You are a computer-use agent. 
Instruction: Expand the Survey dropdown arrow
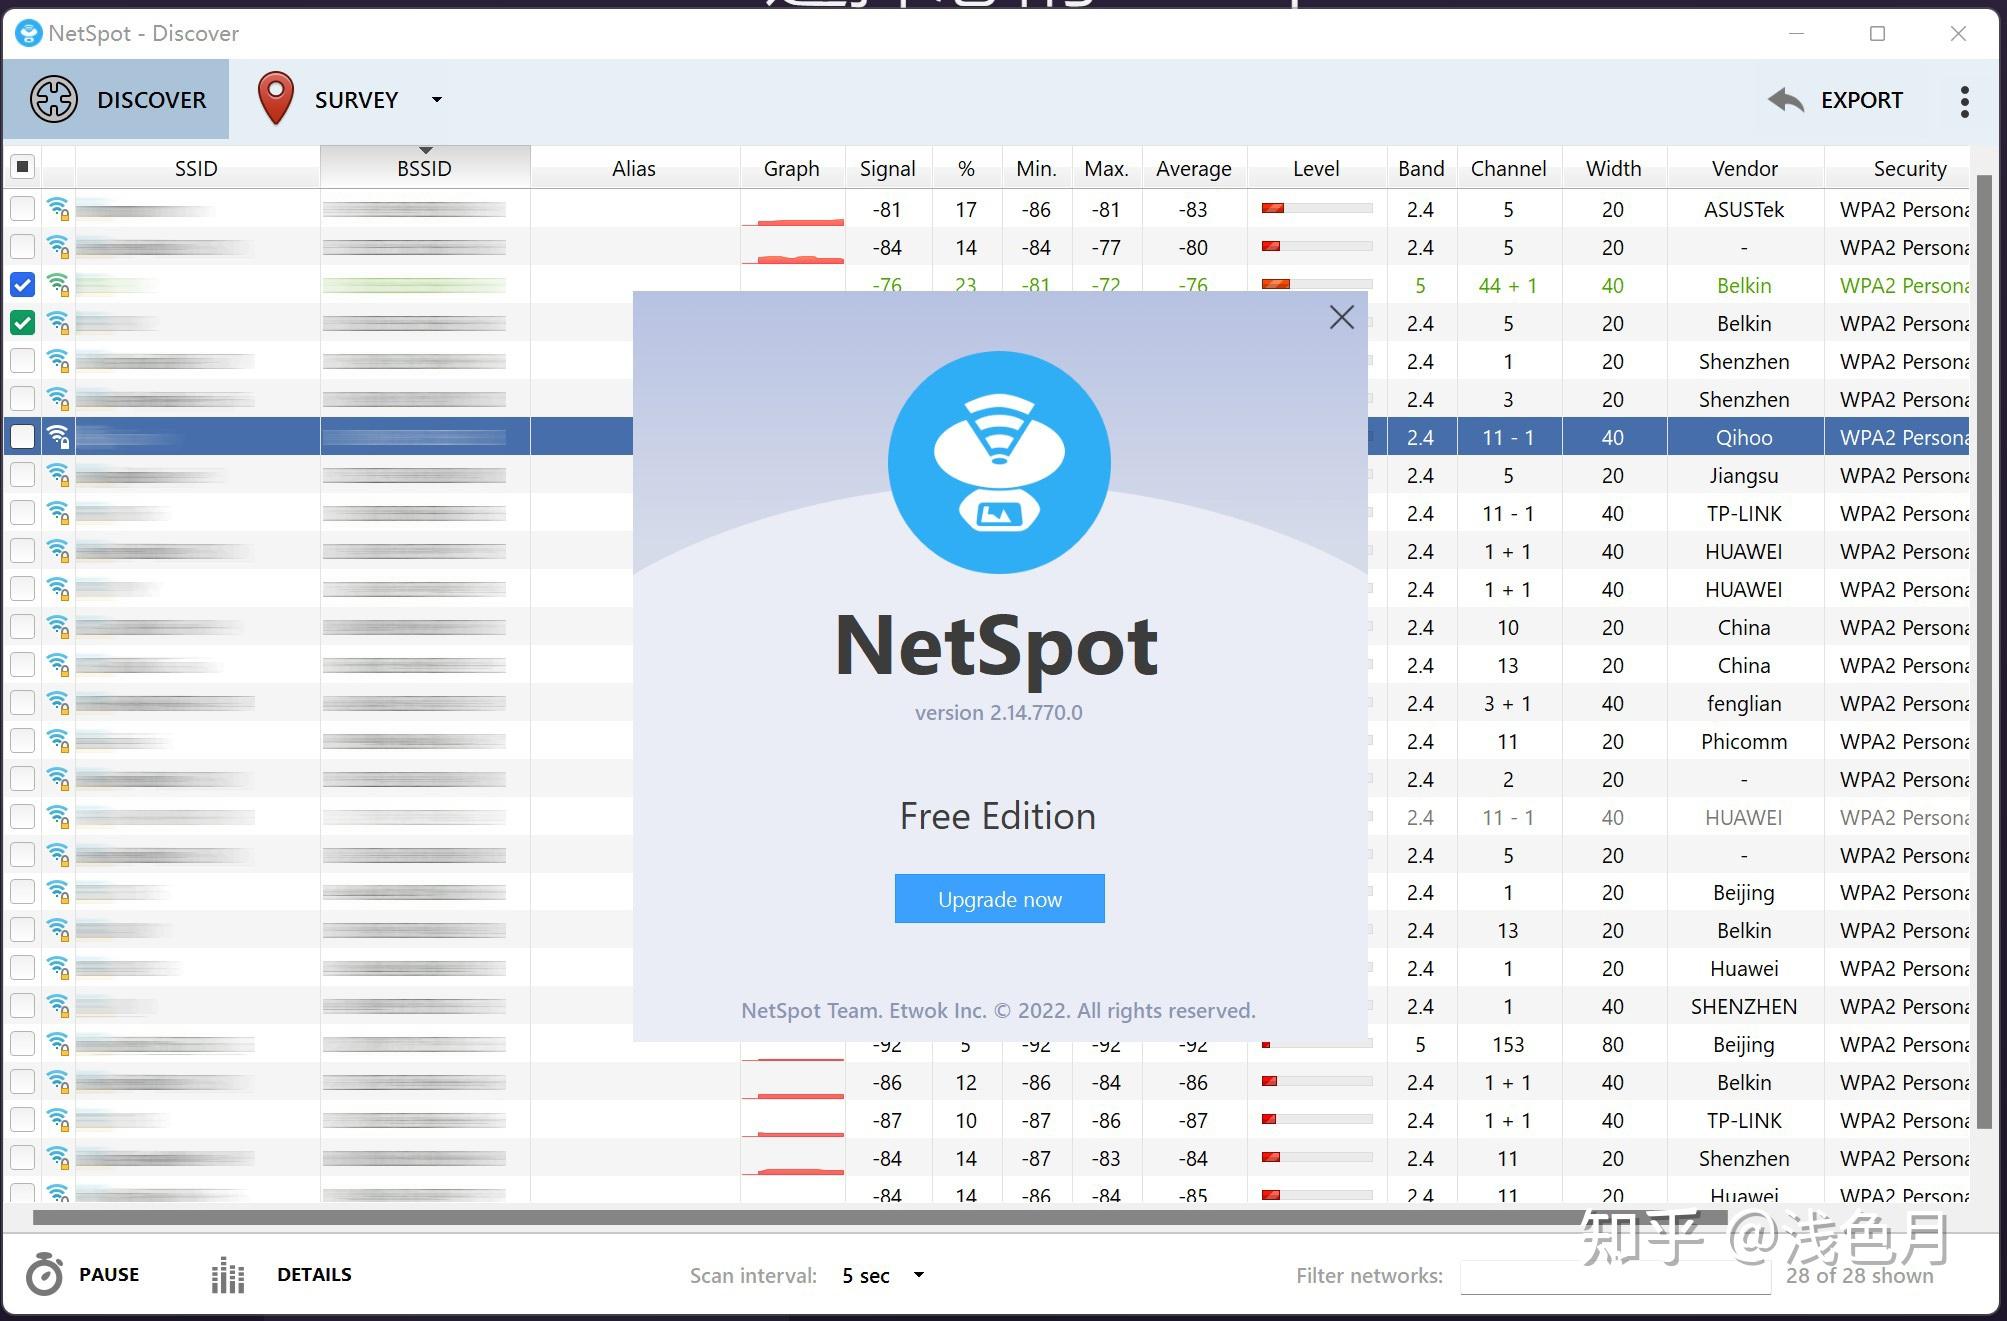pyautogui.click(x=436, y=100)
